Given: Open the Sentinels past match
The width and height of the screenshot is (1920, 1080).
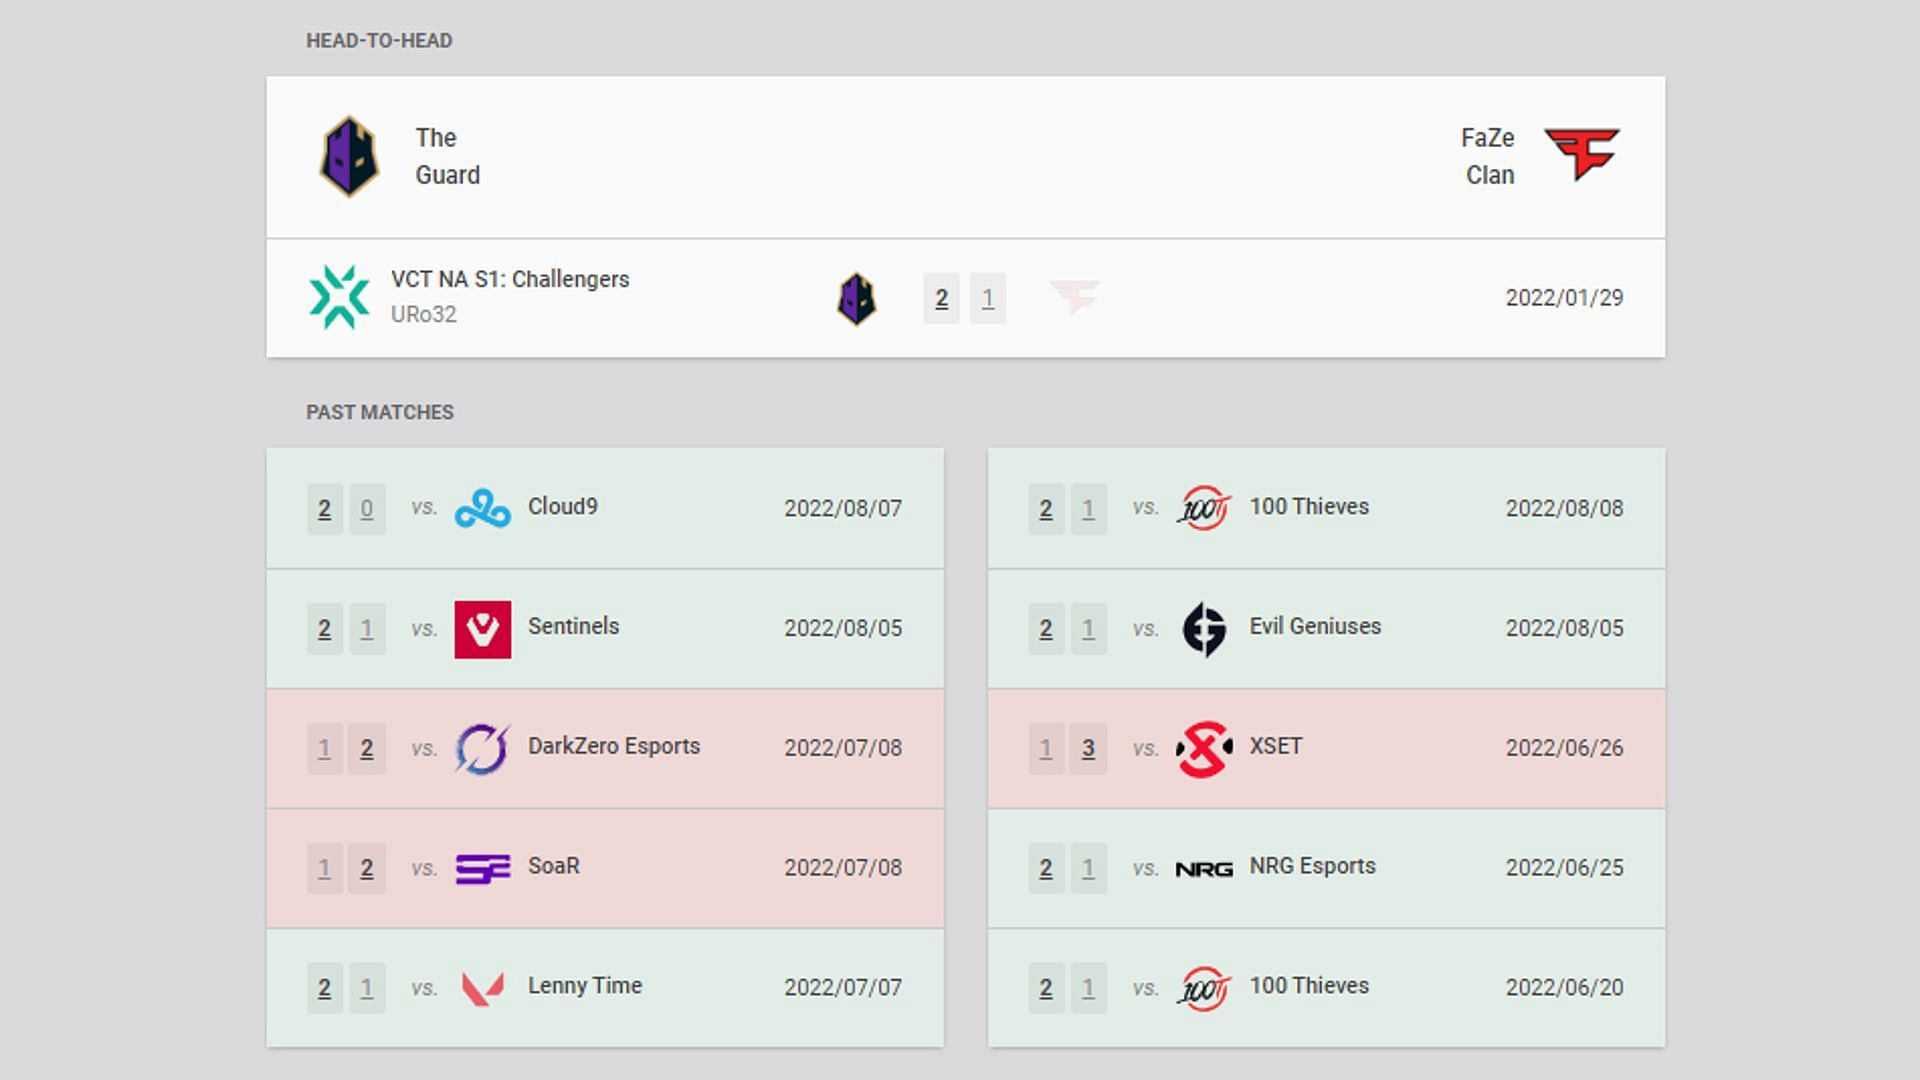Looking at the screenshot, I should pos(605,628).
